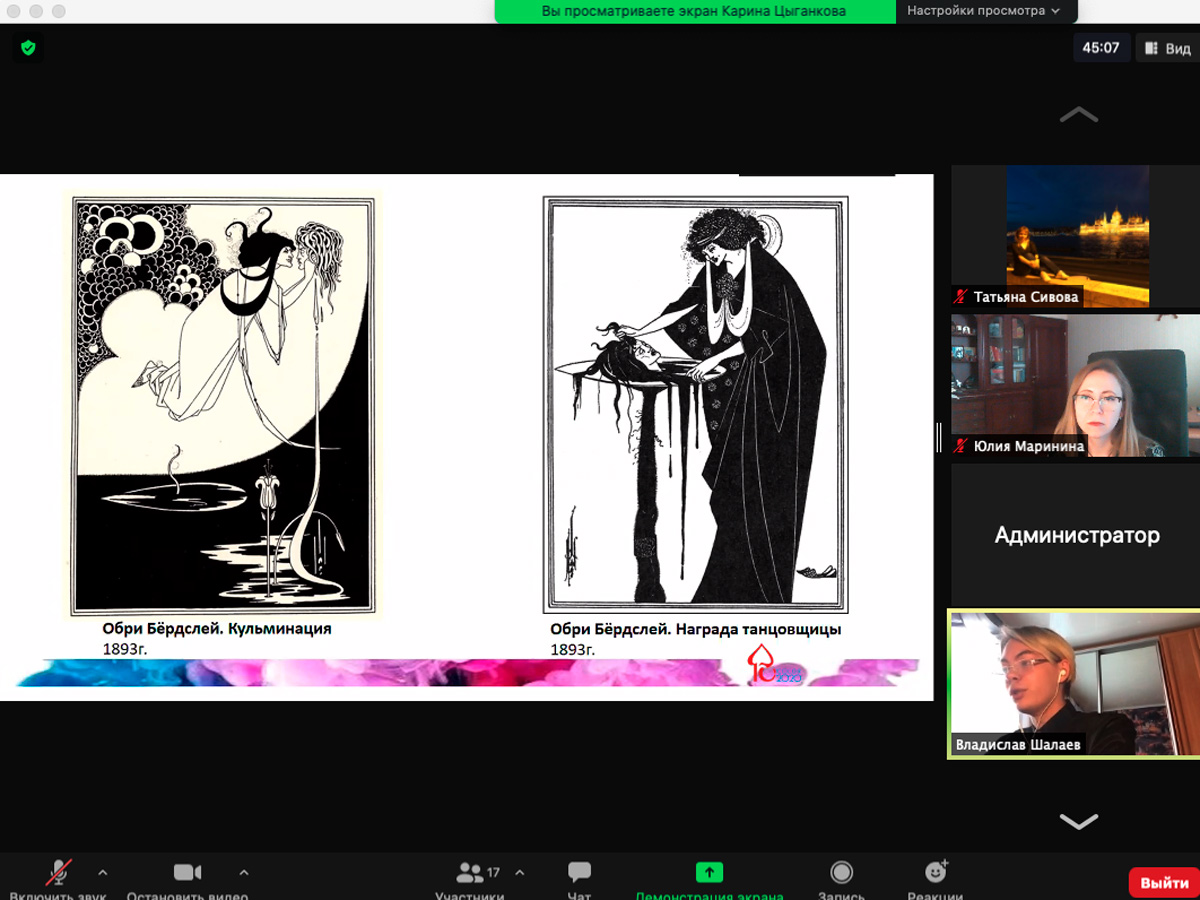The image size is (1200, 900).
Task: Click the participant count 17
Action: click(x=493, y=873)
